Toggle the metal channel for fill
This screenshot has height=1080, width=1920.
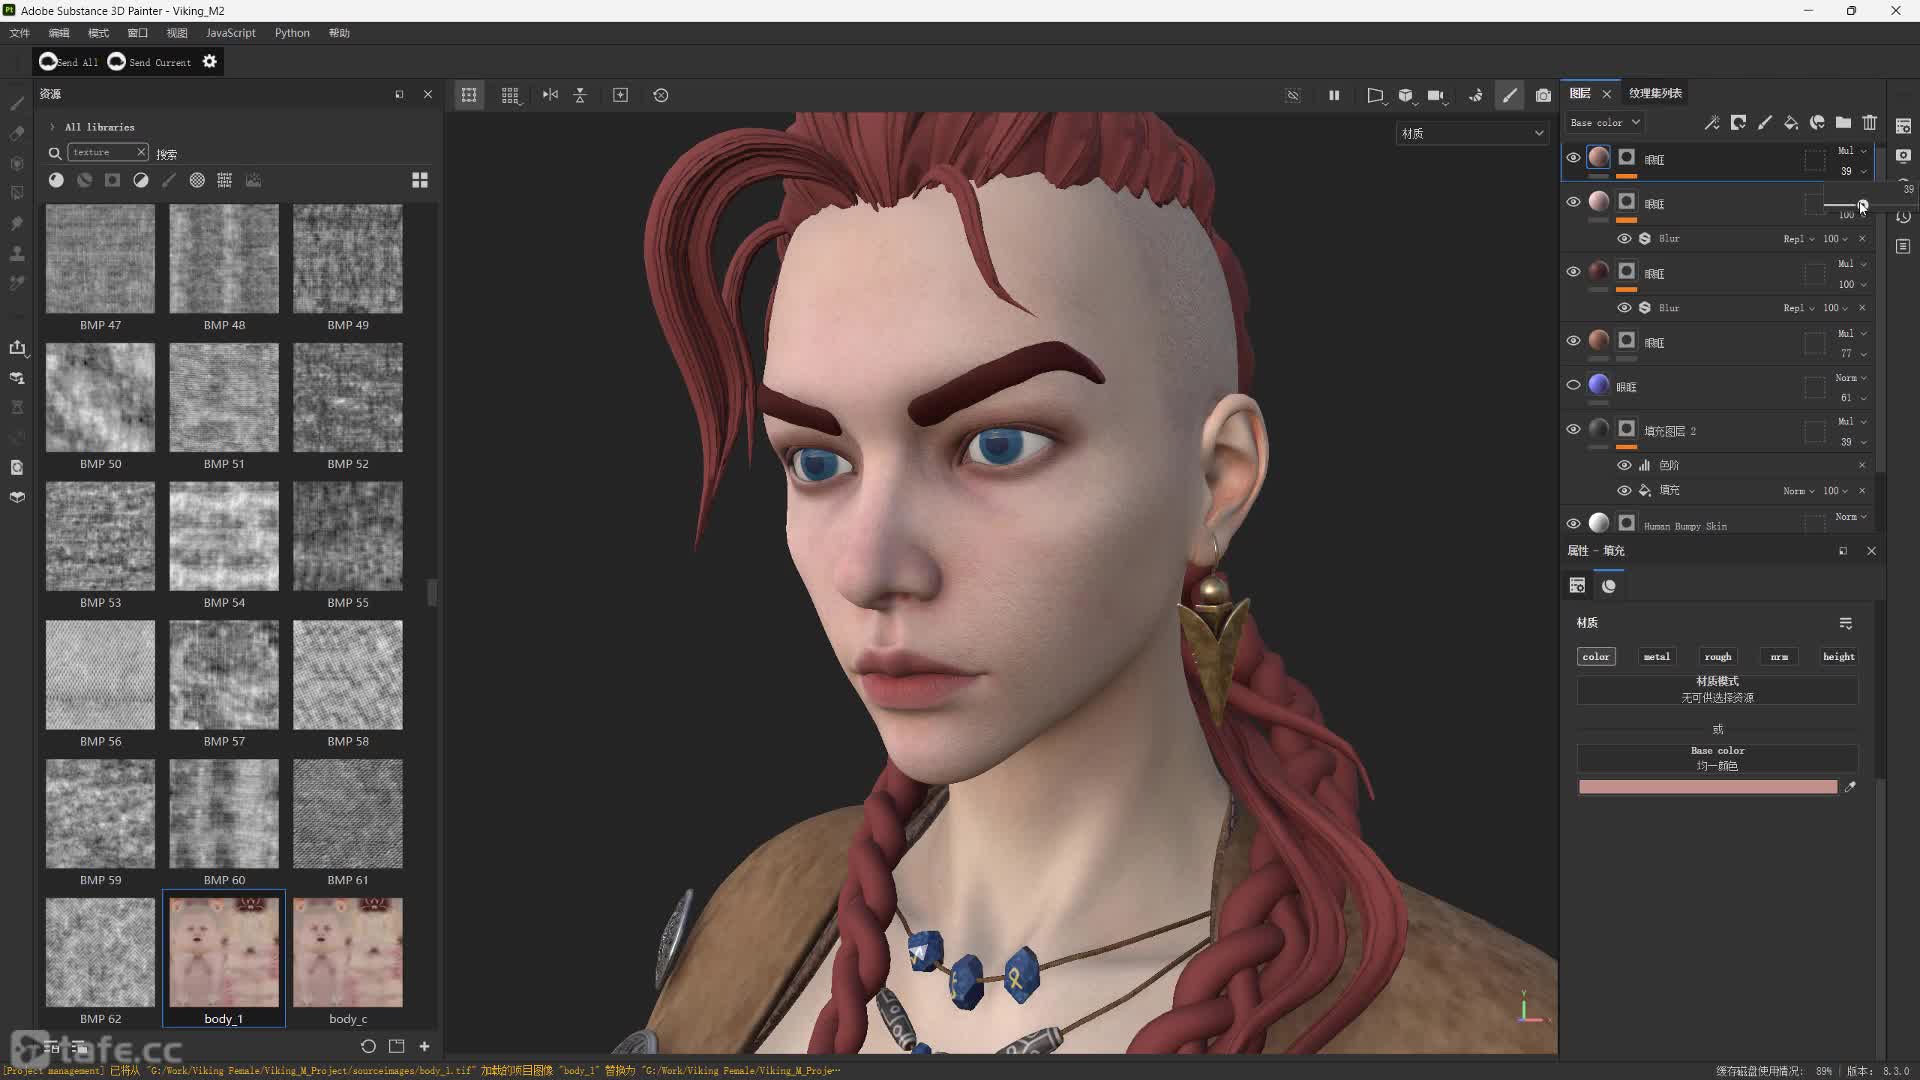click(x=1656, y=657)
